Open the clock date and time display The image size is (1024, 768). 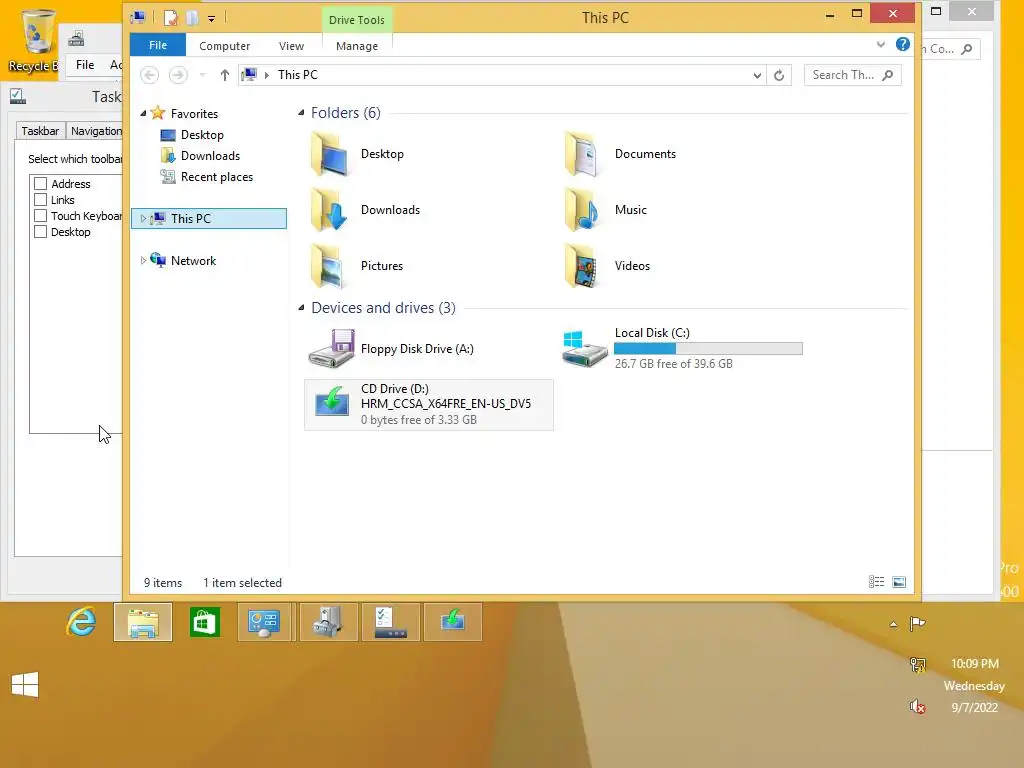(x=974, y=685)
